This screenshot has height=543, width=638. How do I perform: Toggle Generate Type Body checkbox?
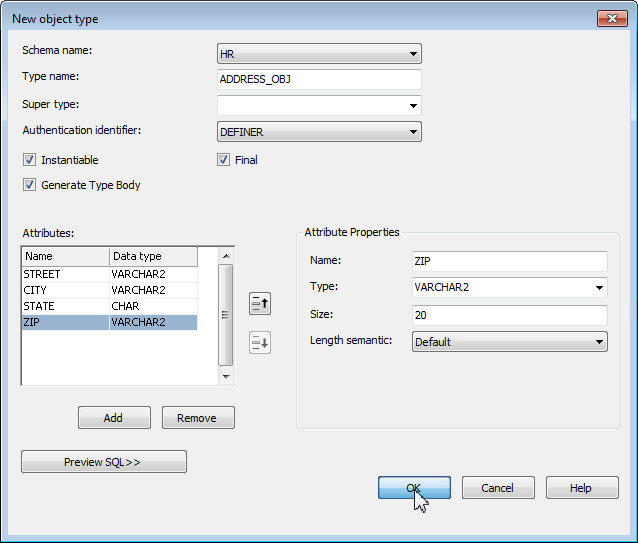coord(29,185)
